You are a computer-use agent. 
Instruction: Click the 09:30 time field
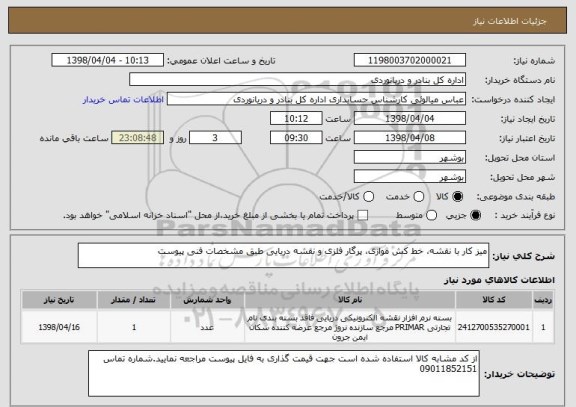click(x=296, y=138)
